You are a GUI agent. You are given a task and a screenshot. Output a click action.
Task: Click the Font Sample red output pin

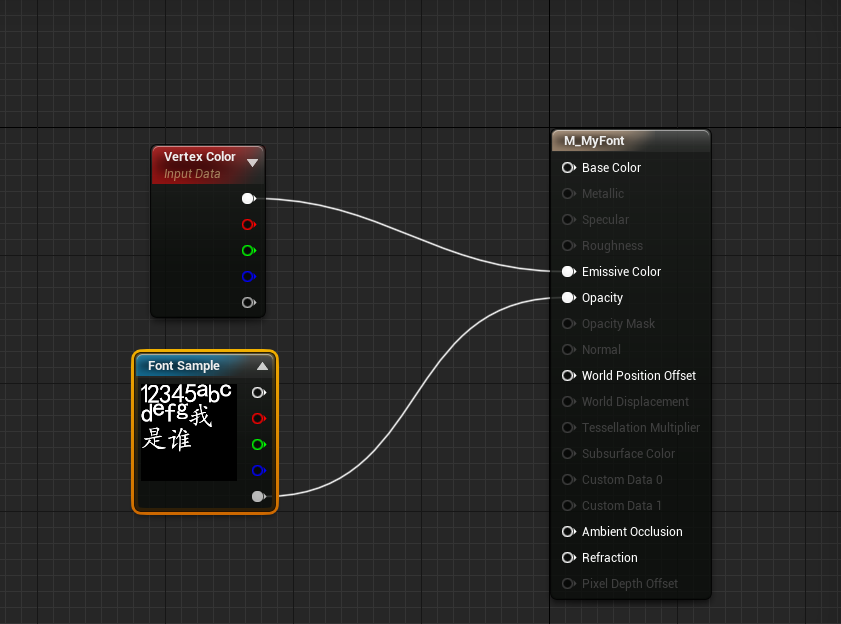pos(259,419)
